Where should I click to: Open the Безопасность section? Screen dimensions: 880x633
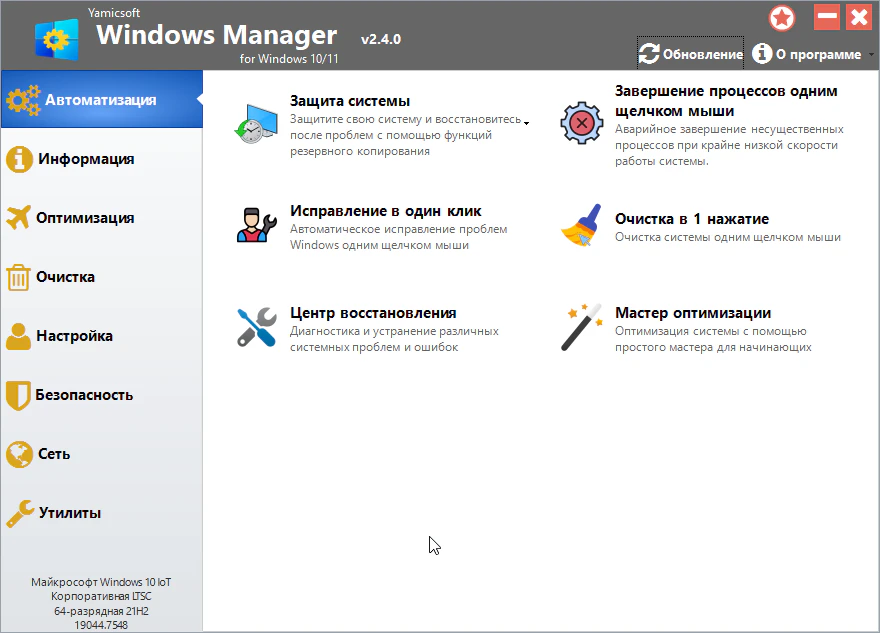point(102,395)
